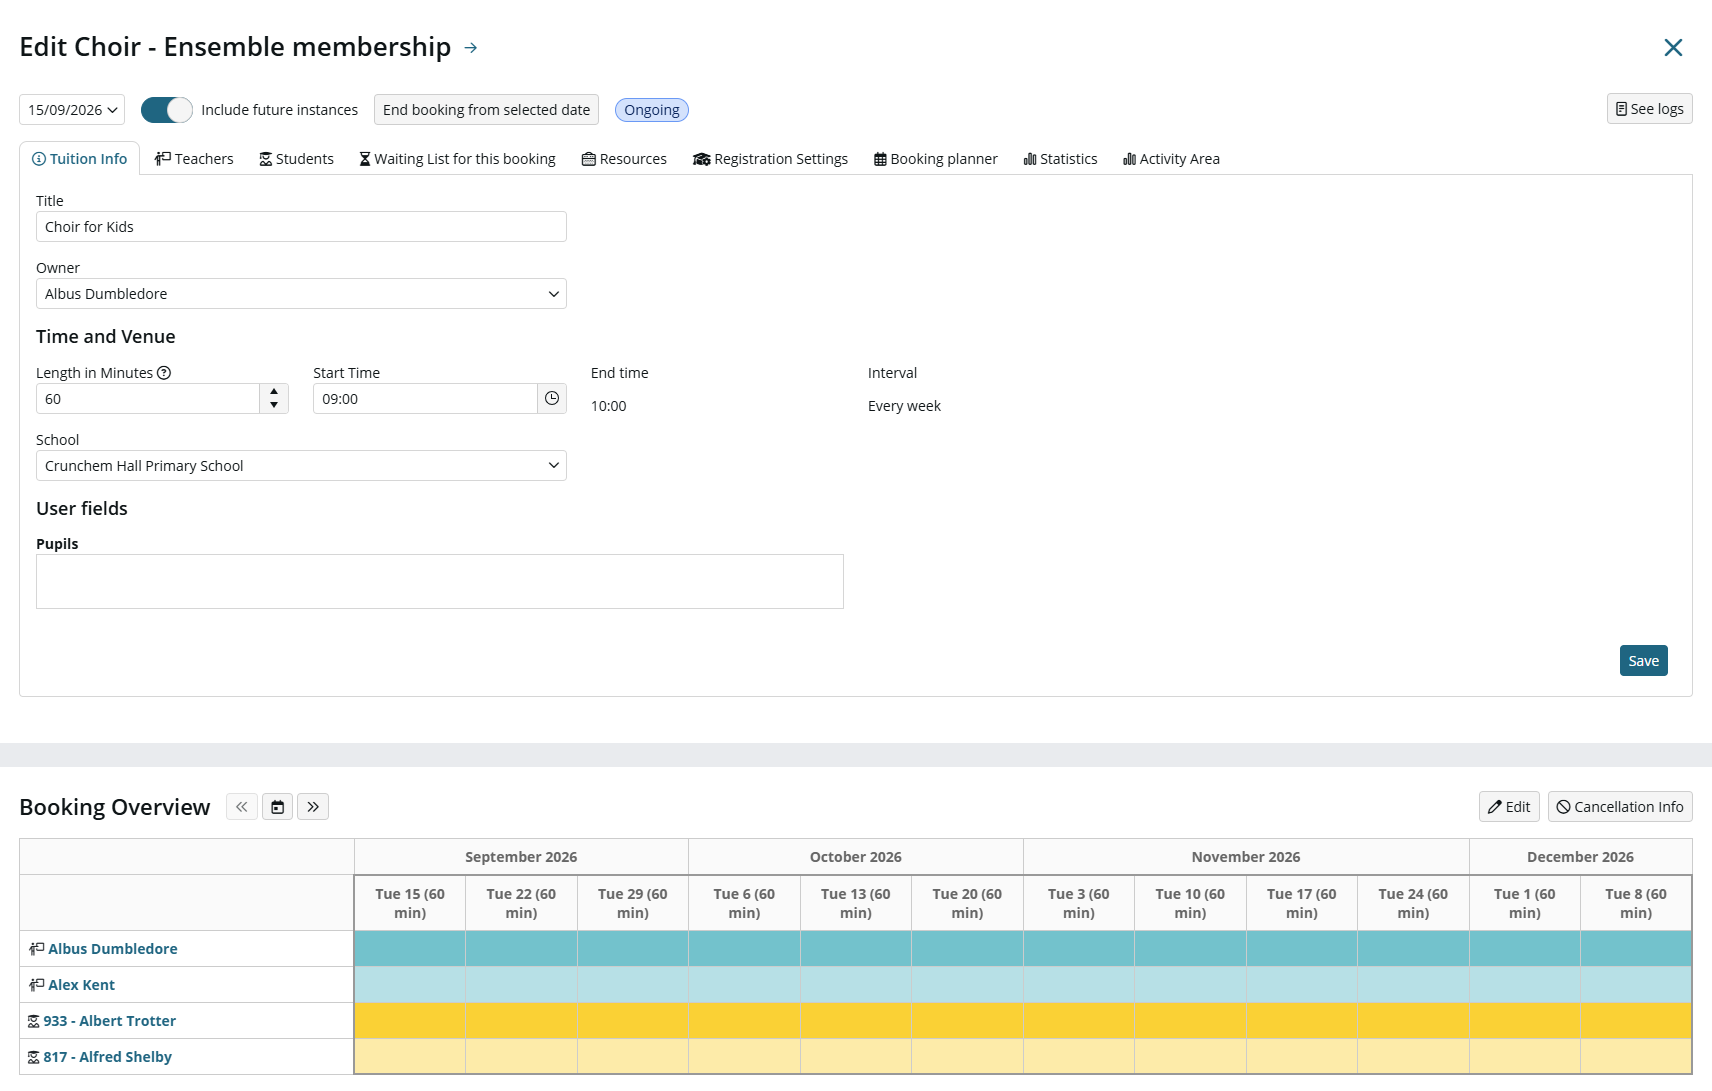Click End booking from selected date
Image resolution: width=1712 pixels, height=1091 pixels.
(486, 110)
